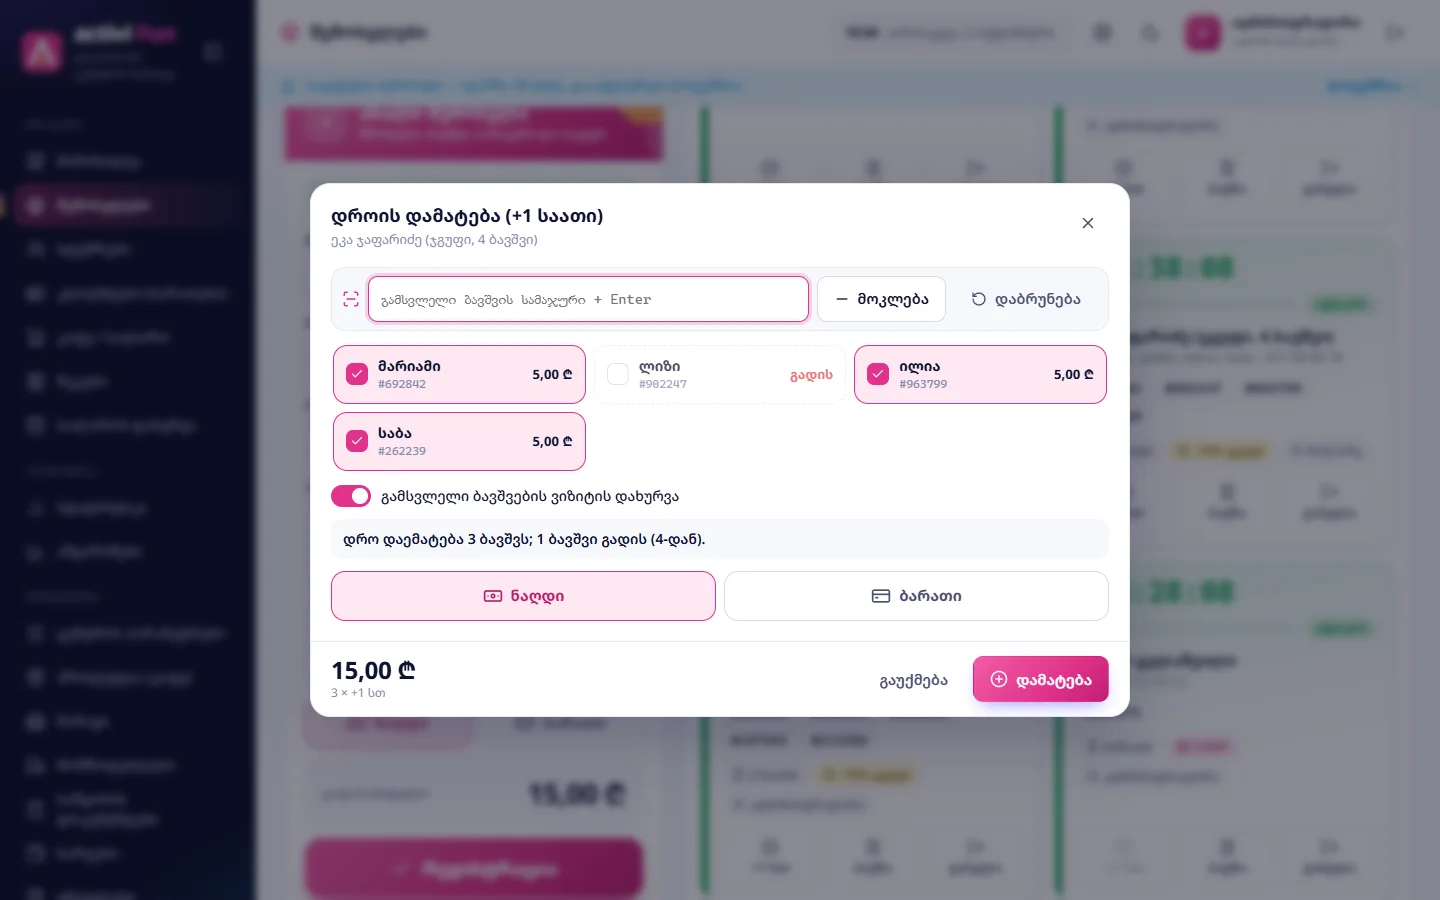Uncheck მარიამი child checkbox

coord(357,374)
